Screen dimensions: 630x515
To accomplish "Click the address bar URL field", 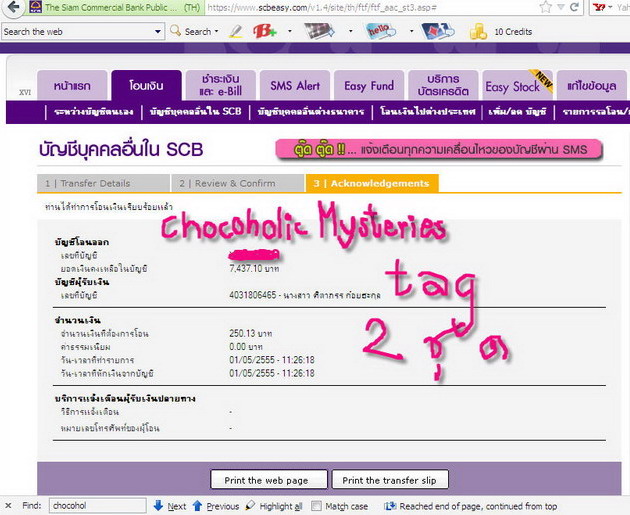I will click(370, 7).
